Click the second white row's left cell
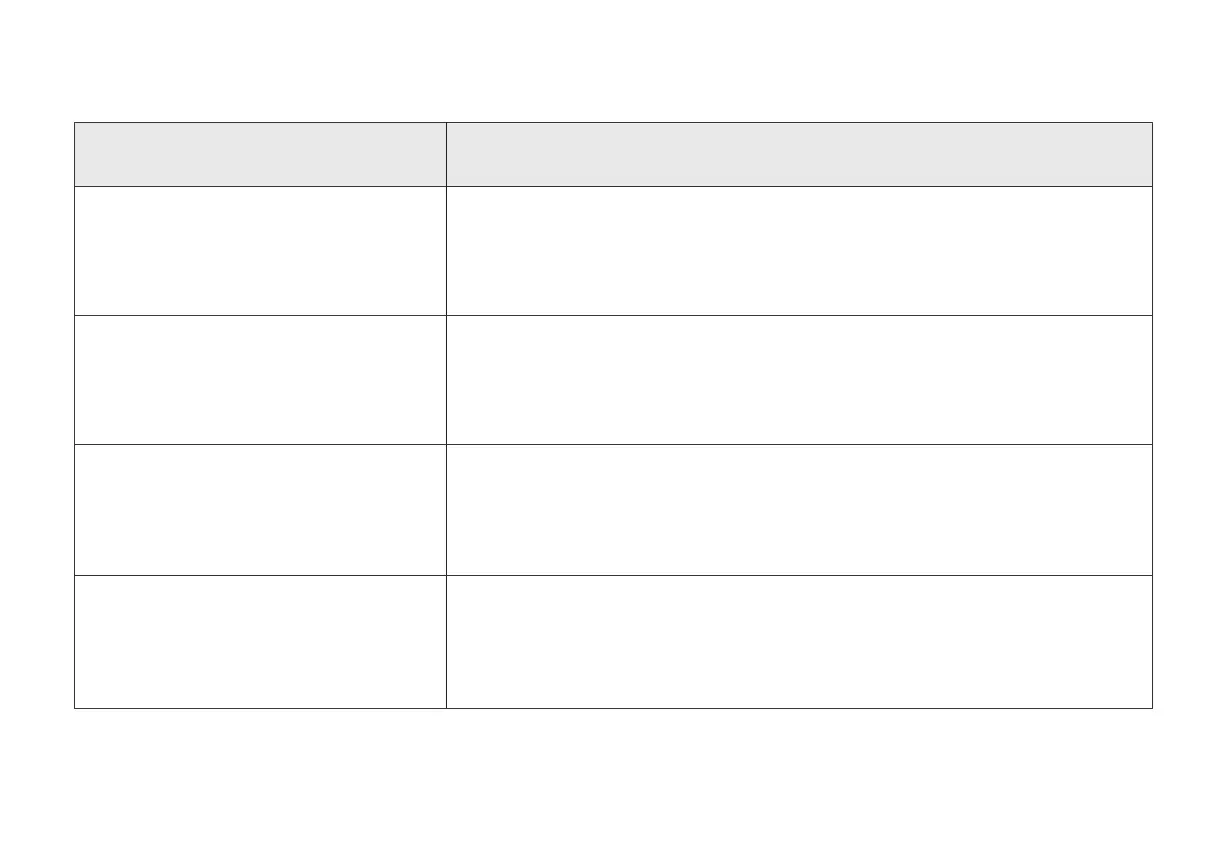This screenshot has width=1225, height=856. point(260,380)
